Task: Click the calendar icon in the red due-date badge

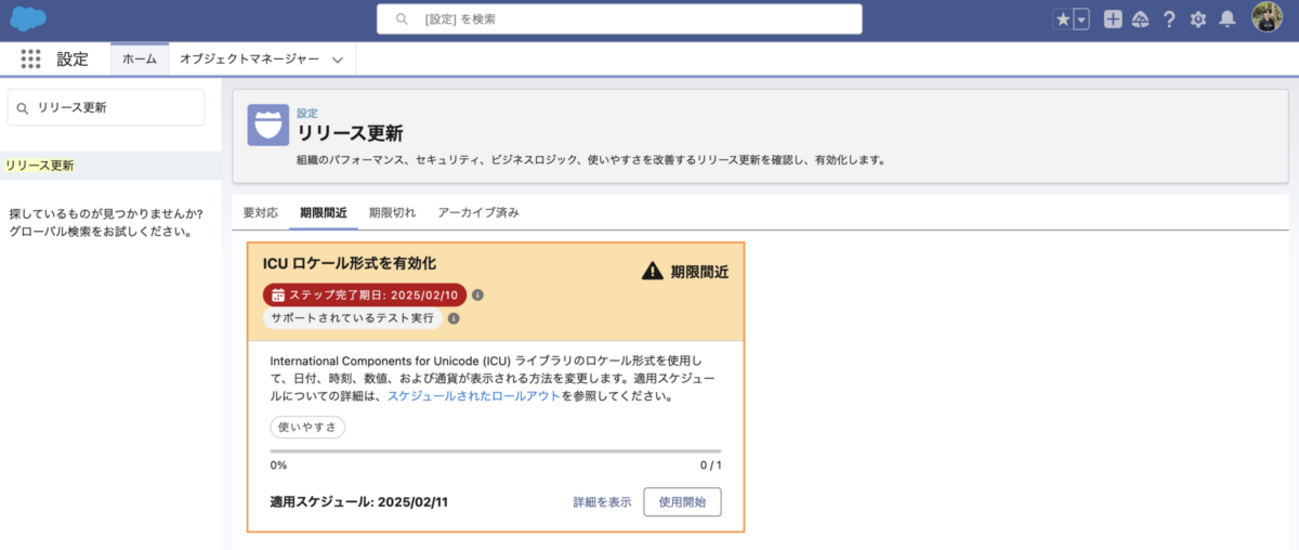Action: (278, 295)
